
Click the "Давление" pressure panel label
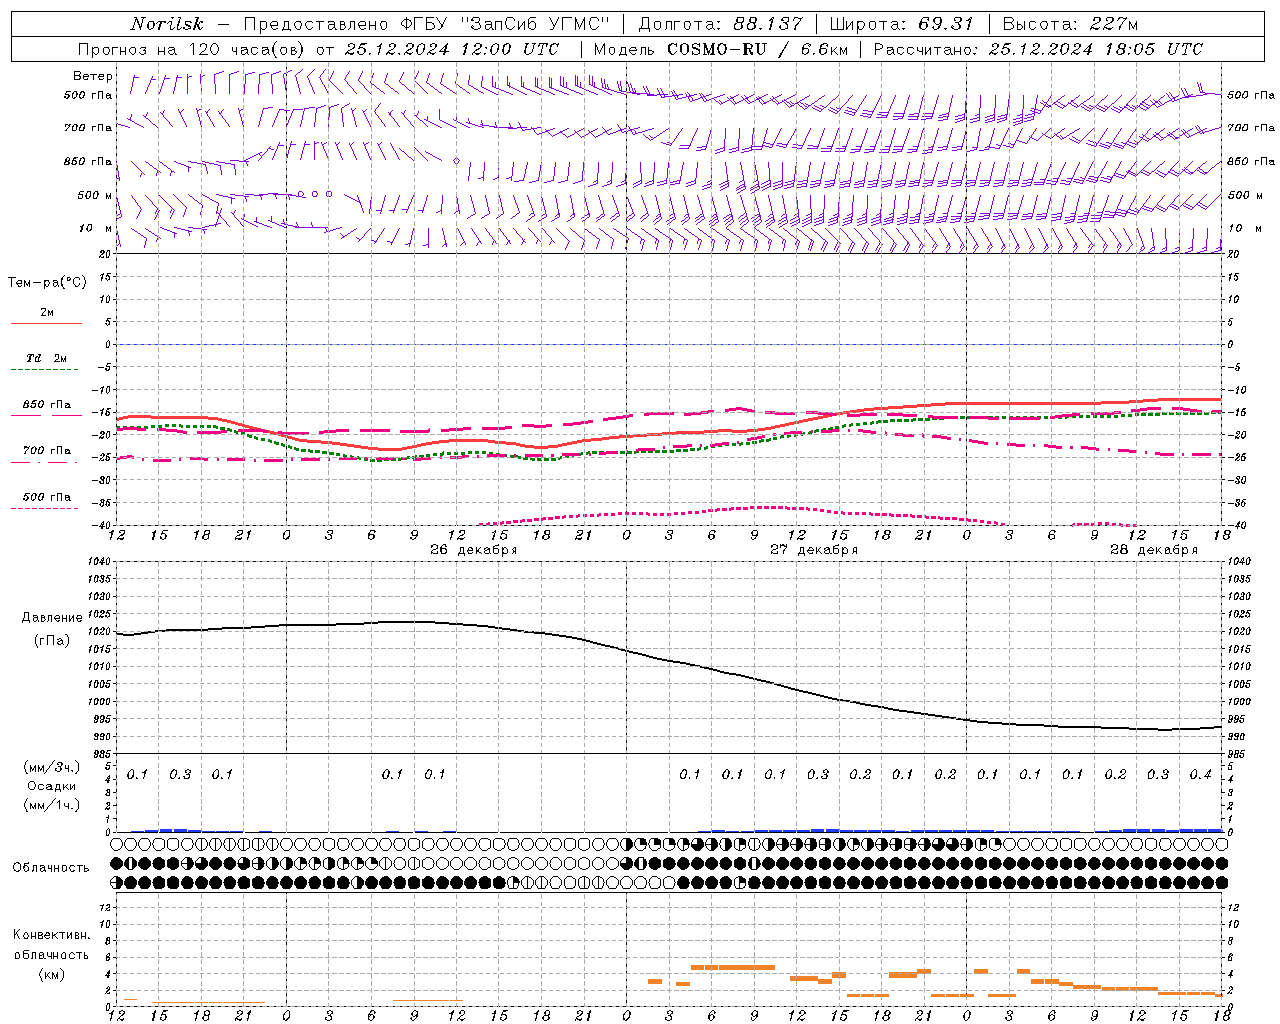click(51, 618)
